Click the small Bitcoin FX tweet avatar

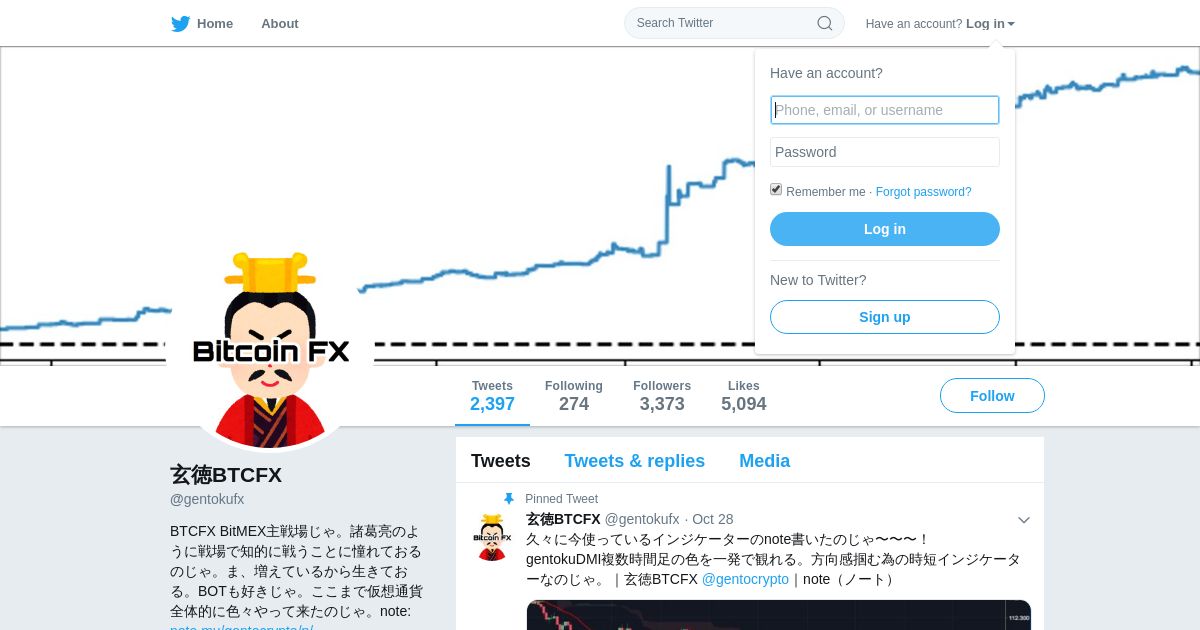coord(492,537)
